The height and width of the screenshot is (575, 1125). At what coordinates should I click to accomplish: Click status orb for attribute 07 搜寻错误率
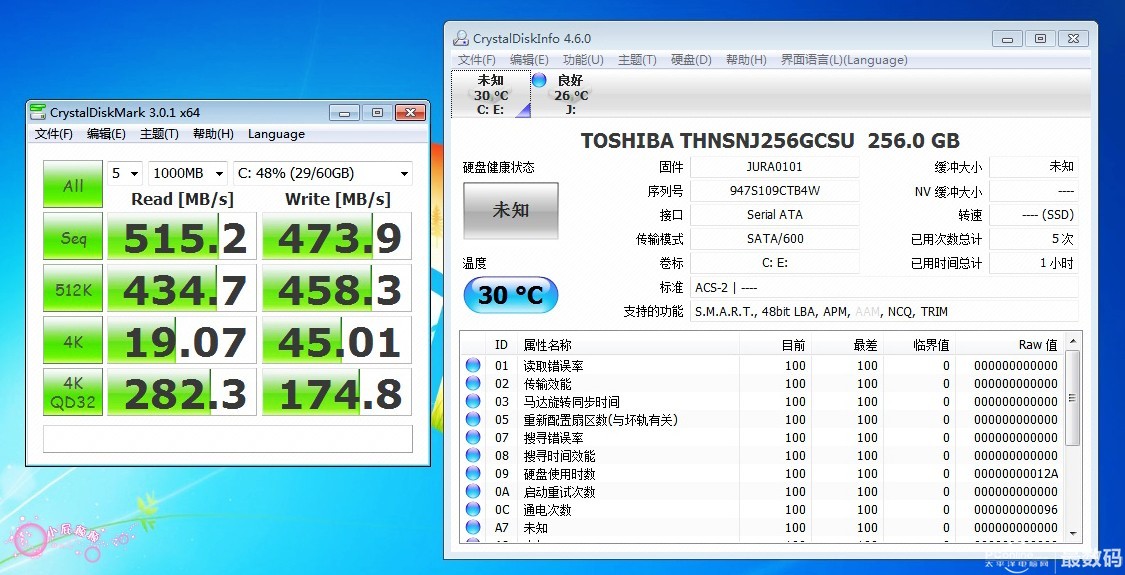coord(473,437)
